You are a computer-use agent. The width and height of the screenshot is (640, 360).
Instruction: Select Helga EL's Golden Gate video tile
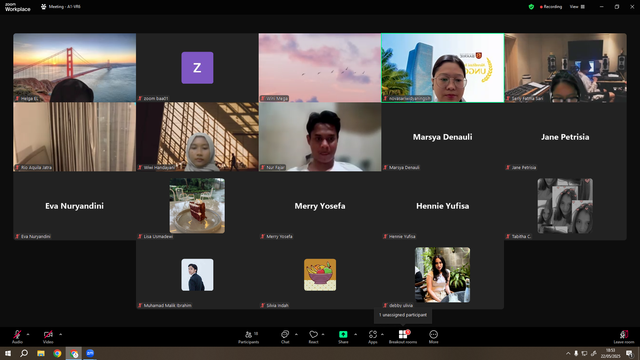coord(75,67)
